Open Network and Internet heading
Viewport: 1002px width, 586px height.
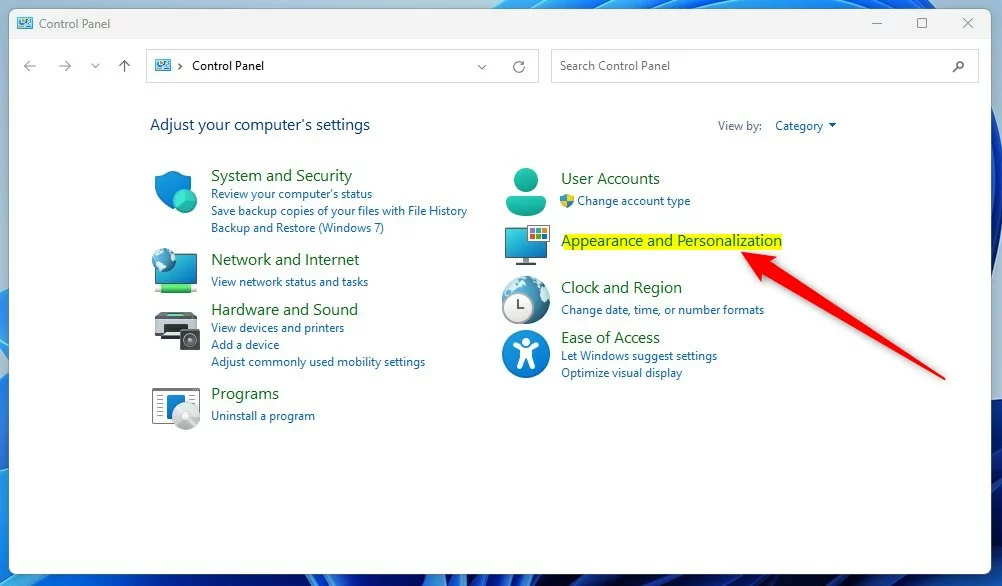(285, 259)
